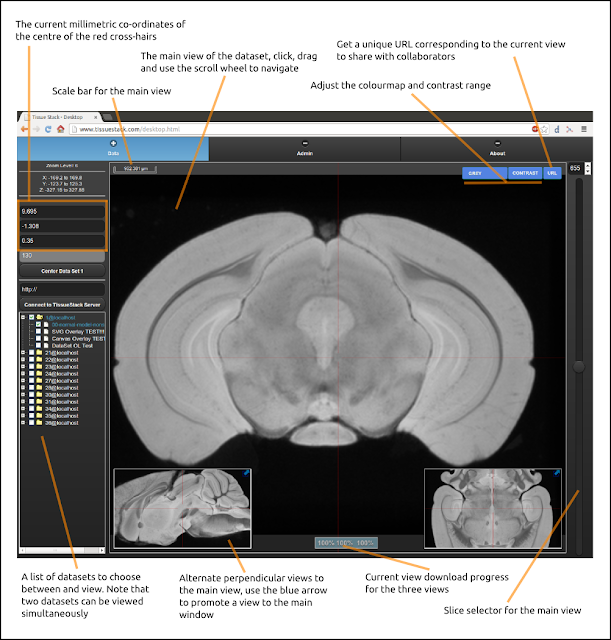Expand the 30@localhost tree node

[x=23, y=395]
